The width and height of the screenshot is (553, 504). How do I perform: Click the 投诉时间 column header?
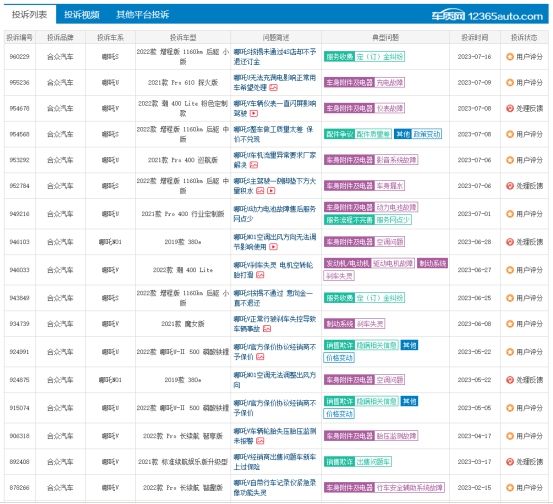pyautogui.click(x=474, y=37)
